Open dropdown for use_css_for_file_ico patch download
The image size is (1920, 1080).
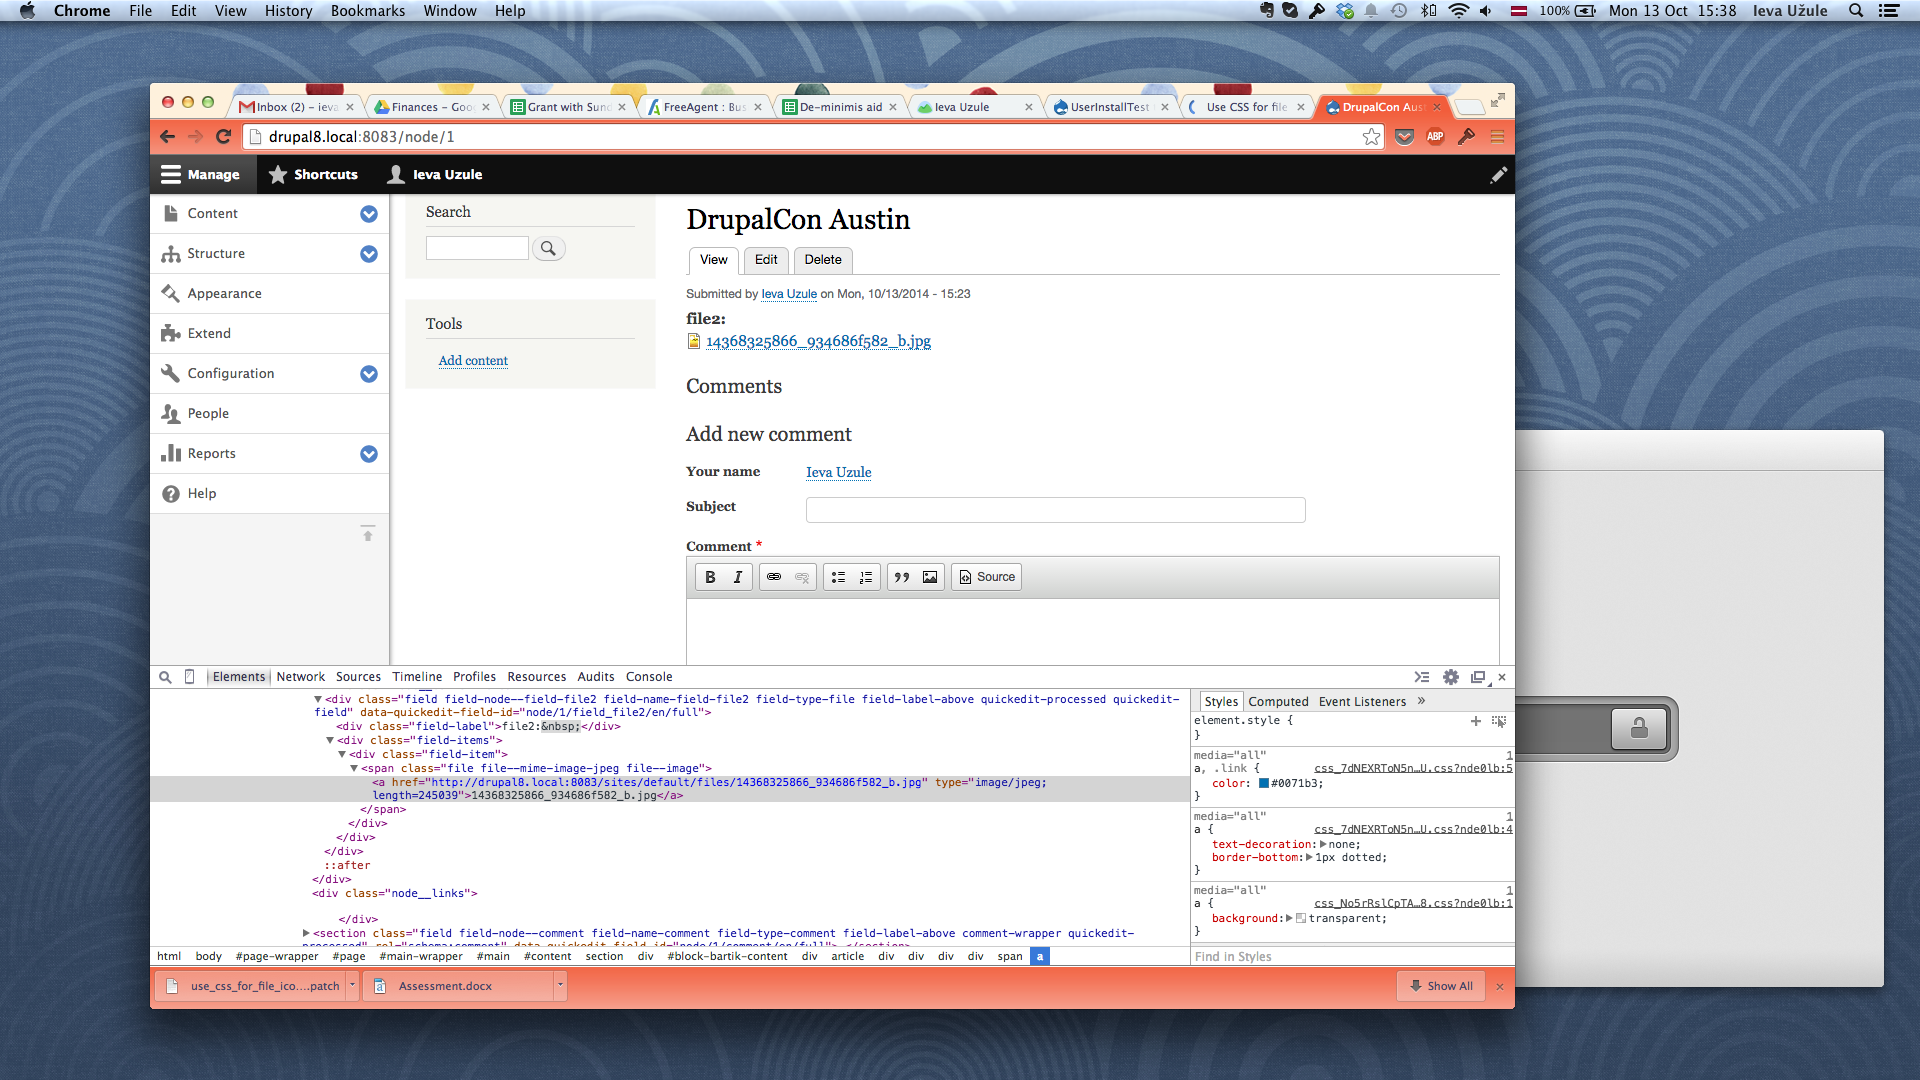(x=352, y=985)
